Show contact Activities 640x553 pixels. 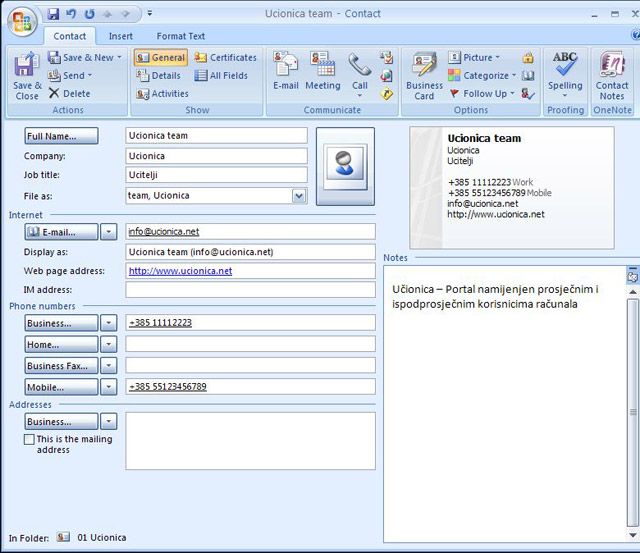[x=162, y=94]
